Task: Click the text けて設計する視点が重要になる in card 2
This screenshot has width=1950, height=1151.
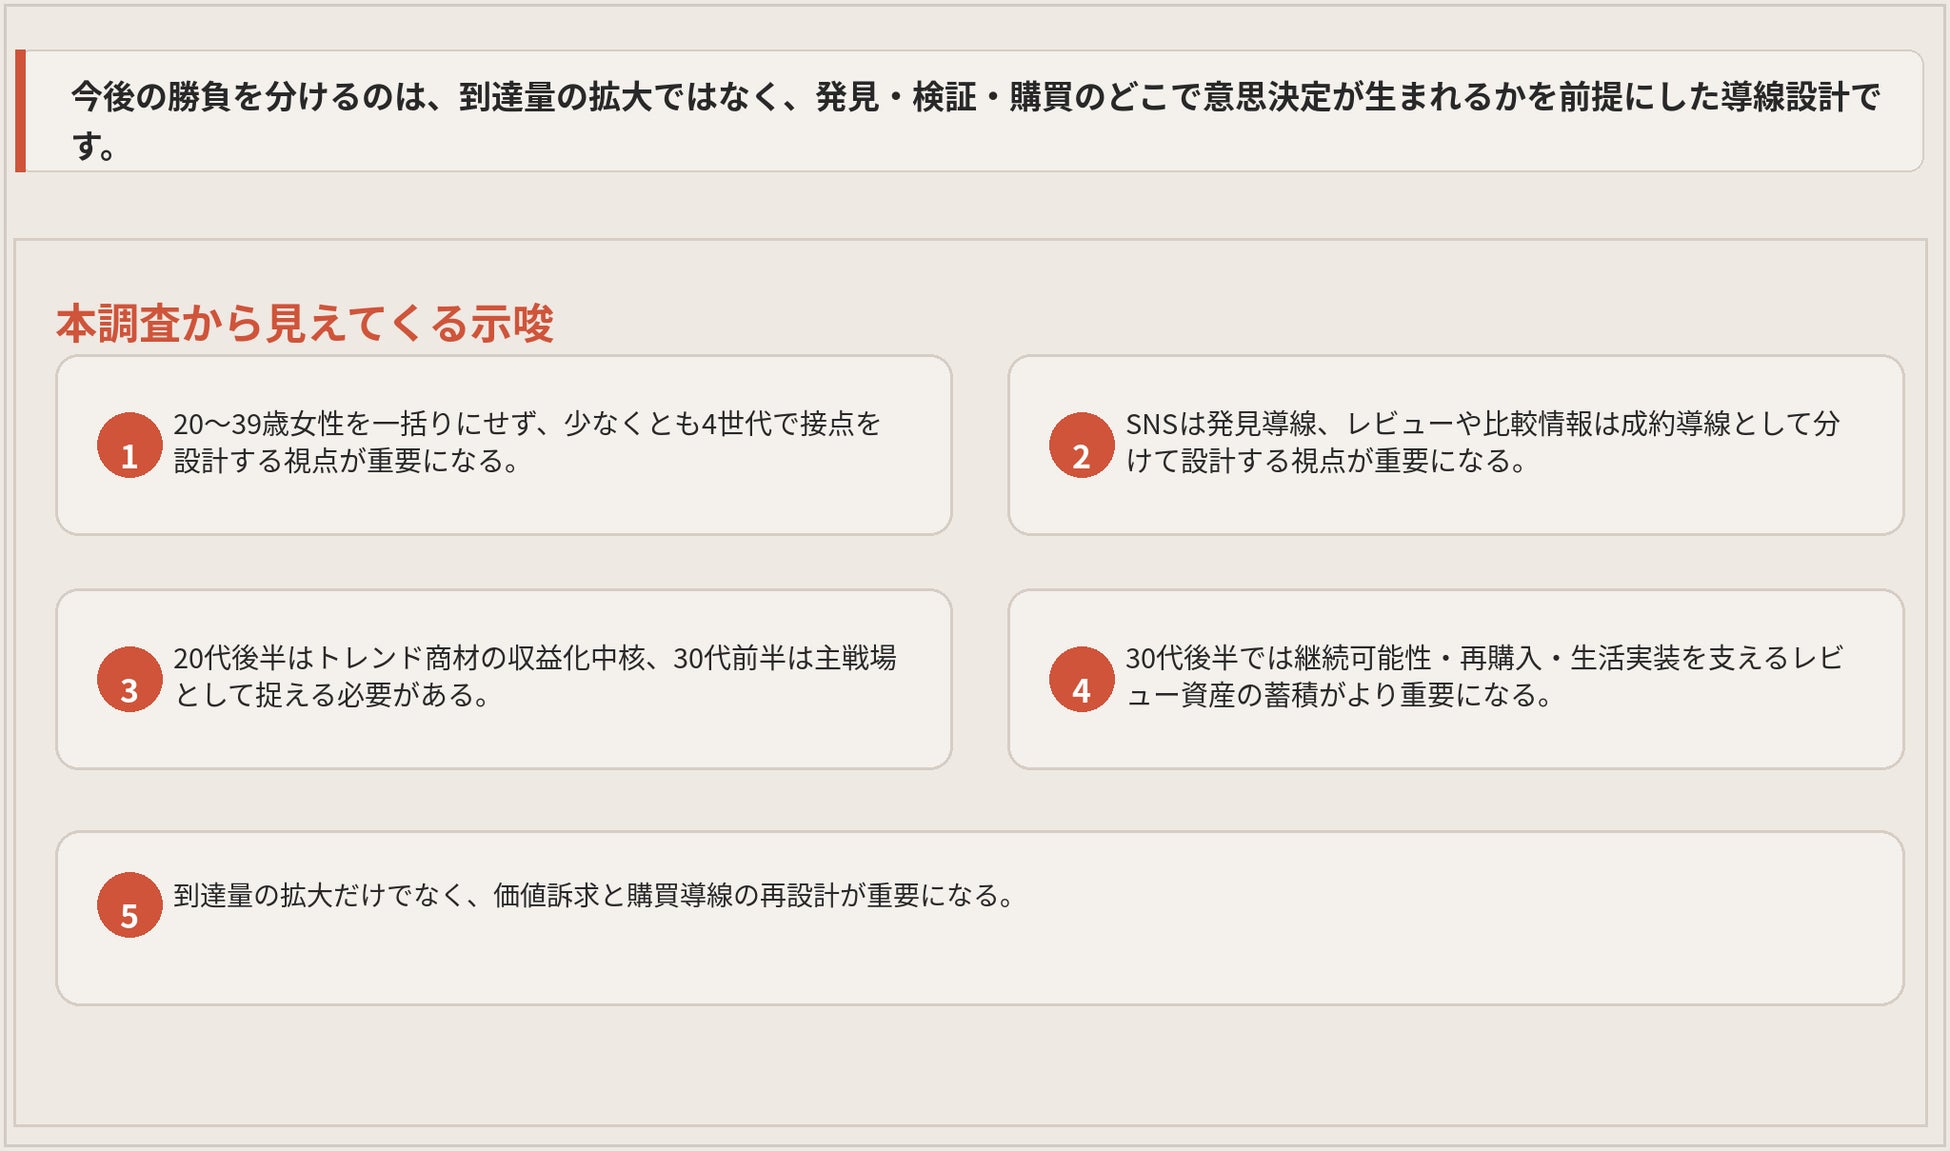Action: pyautogui.click(x=1325, y=461)
